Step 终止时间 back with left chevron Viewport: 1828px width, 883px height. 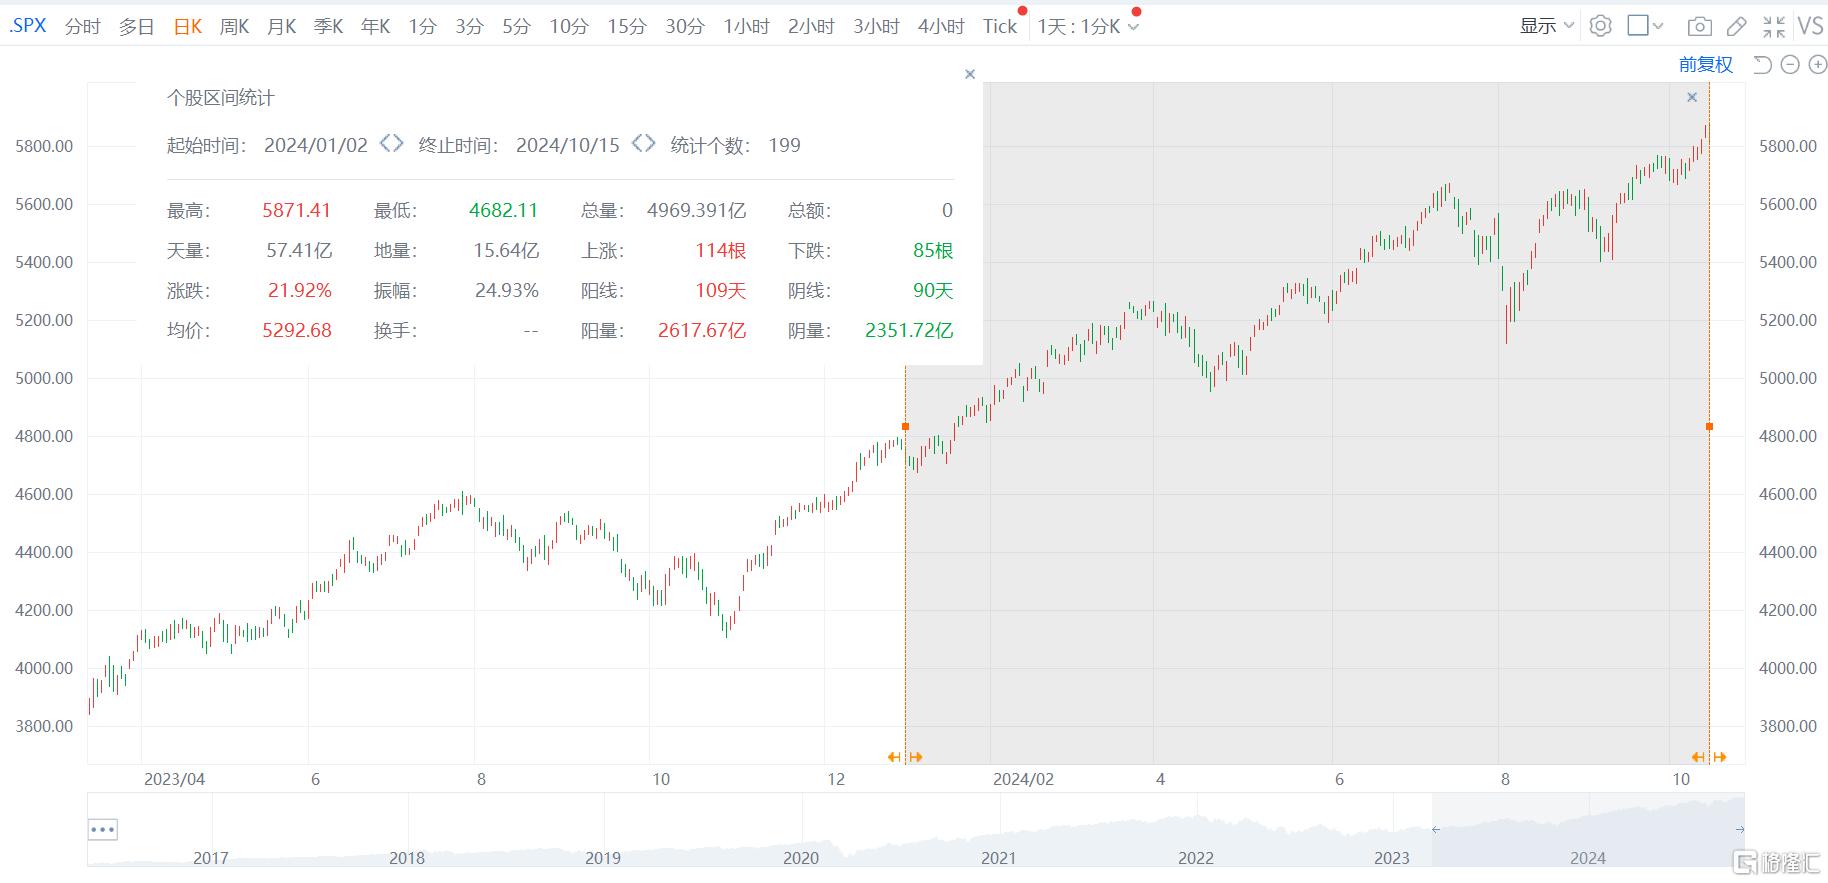(637, 144)
